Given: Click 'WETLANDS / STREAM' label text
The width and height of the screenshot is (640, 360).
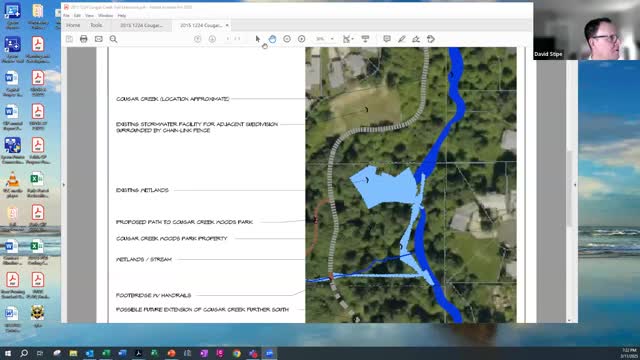Looking at the screenshot, I should (144, 259).
